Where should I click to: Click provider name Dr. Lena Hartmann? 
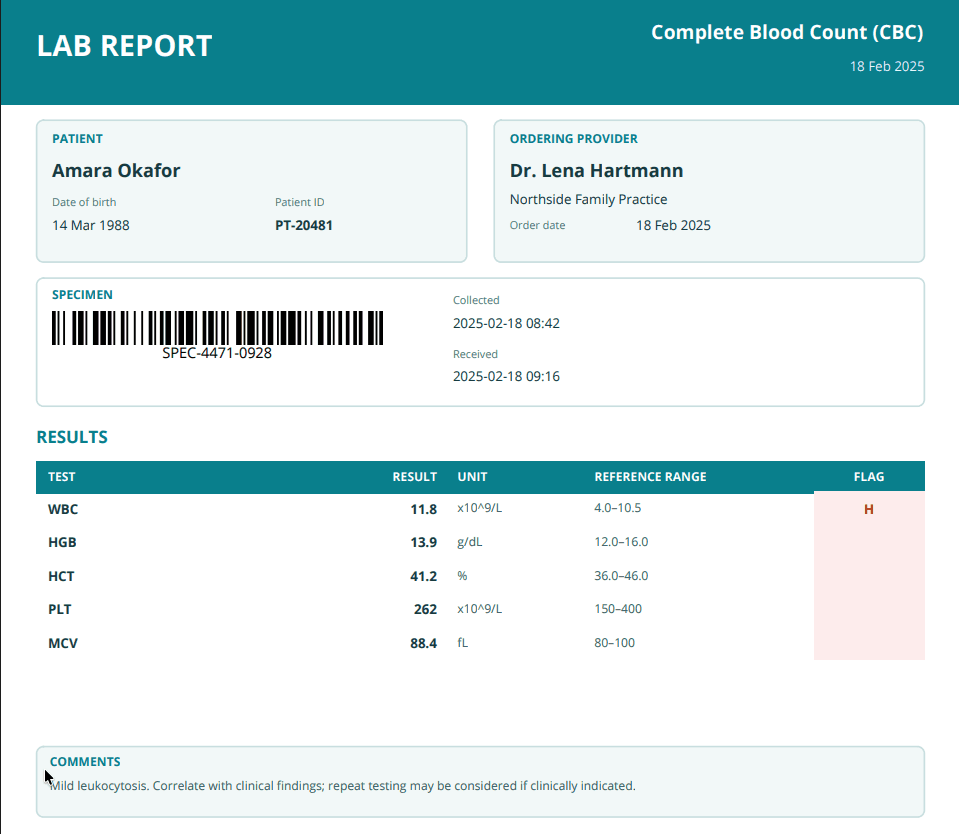coord(596,171)
